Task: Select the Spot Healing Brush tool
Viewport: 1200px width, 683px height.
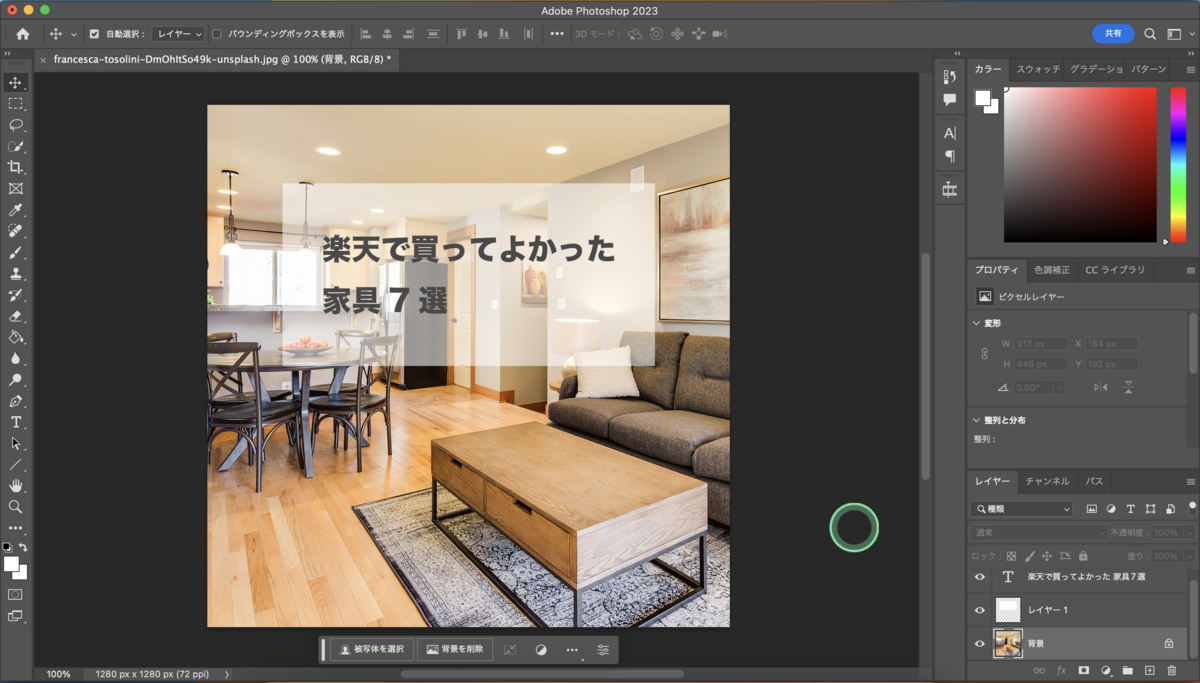Action: (15, 231)
